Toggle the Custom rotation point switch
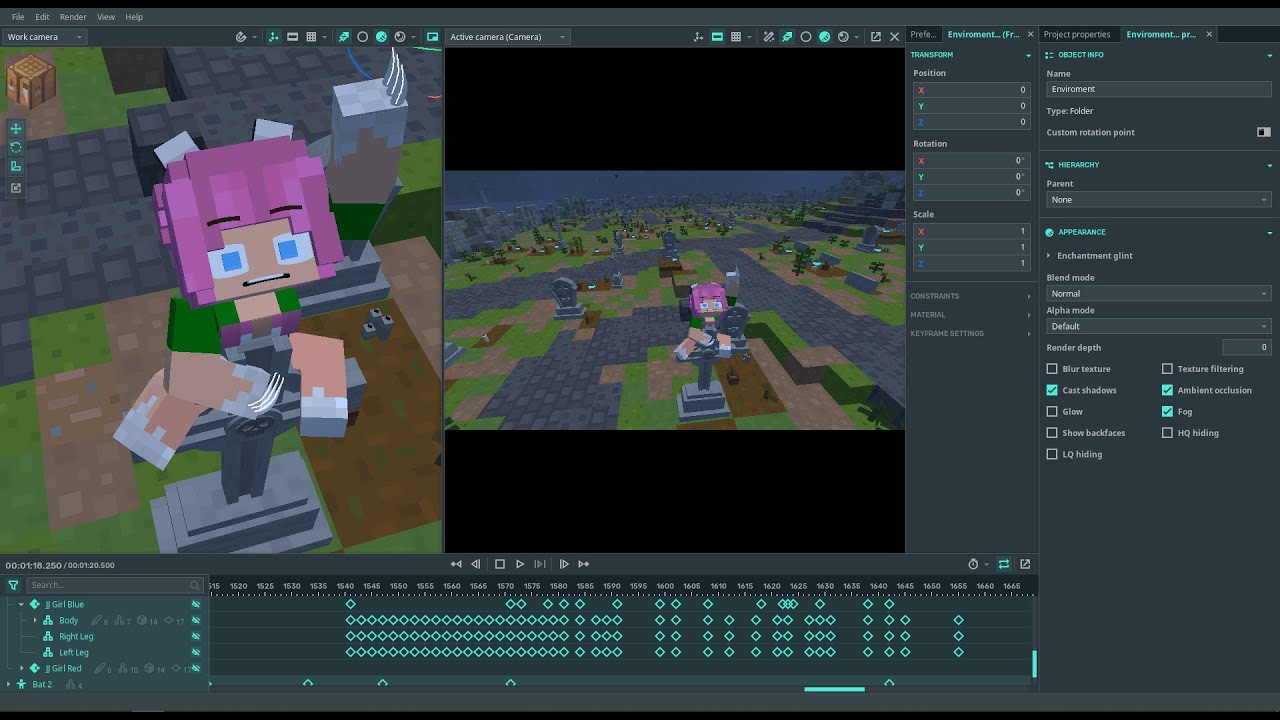The width and height of the screenshot is (1280, 720). click(x=1264, y=132)
